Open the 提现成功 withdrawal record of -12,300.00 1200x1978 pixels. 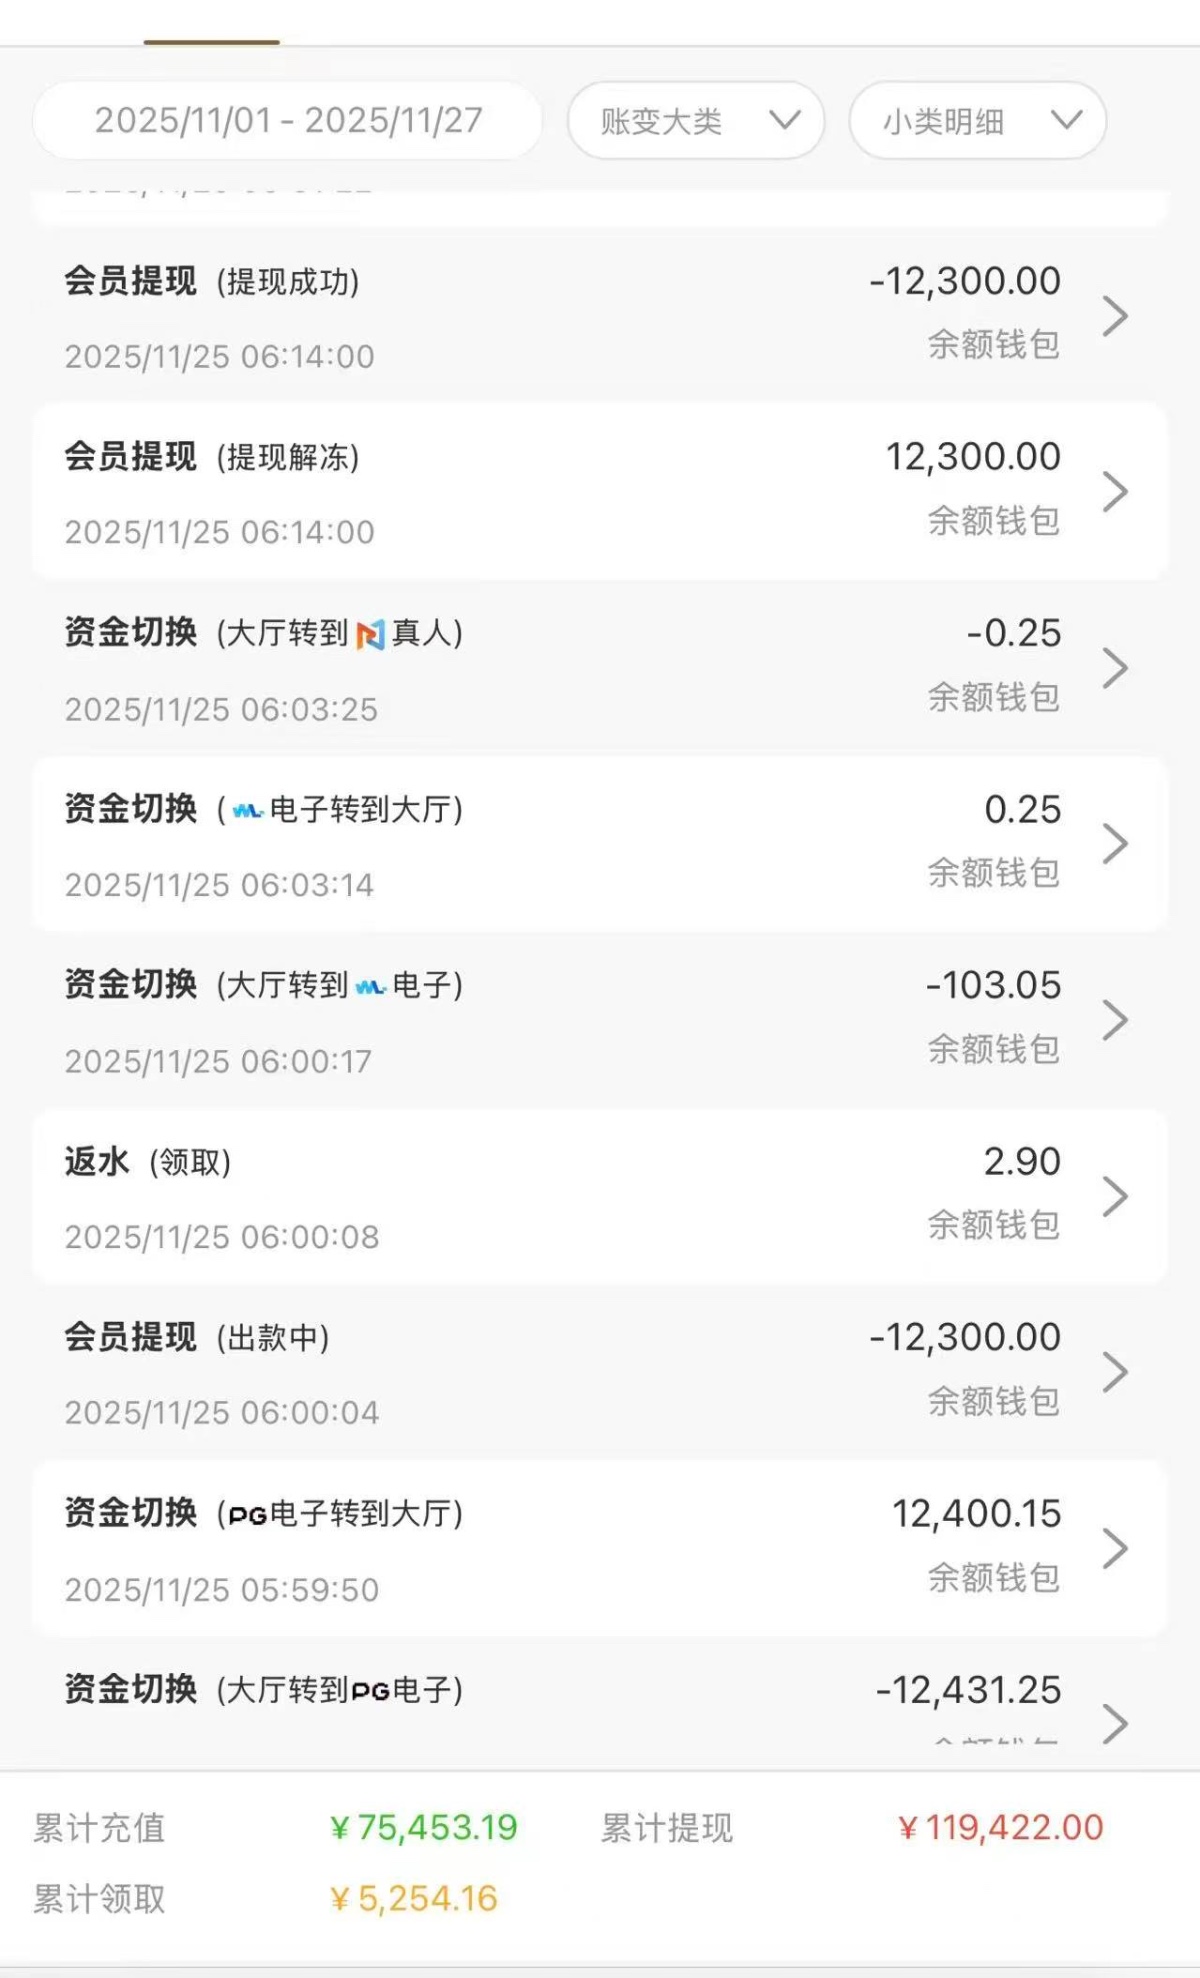coord(1114,316)
